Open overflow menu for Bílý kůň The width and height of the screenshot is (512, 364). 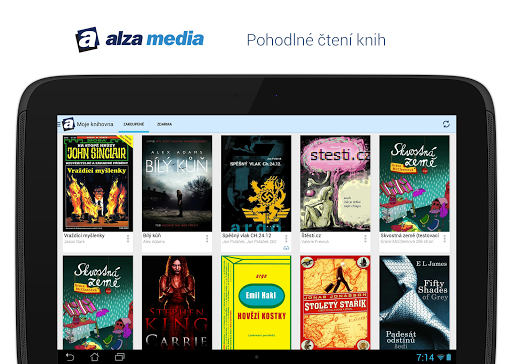click(x=207, y=239)
